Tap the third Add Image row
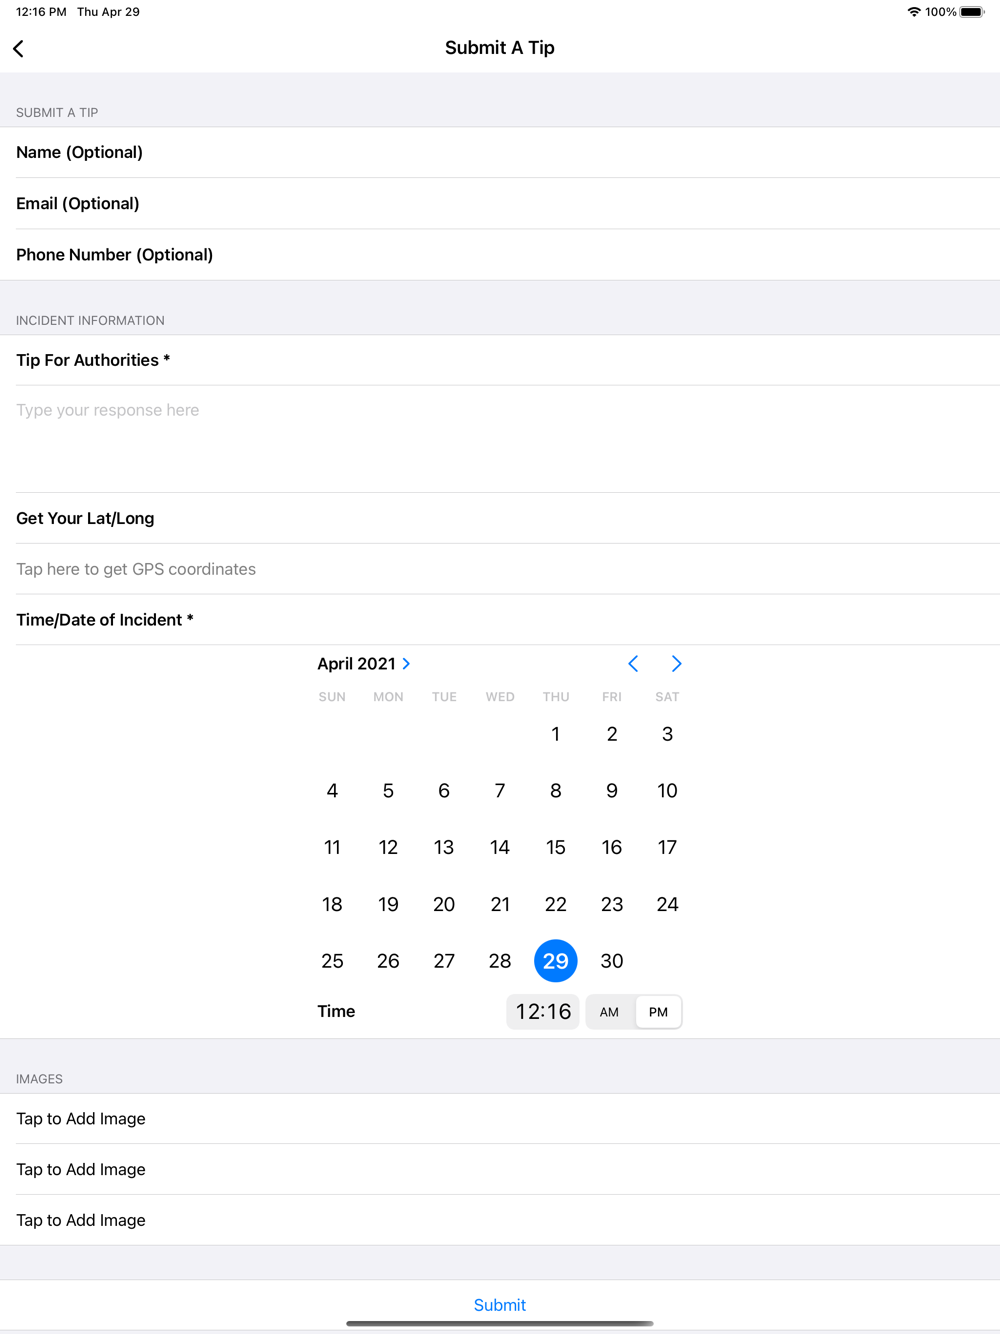Image resolution: width=1000 pixels, height=1334 pixels. point(500,1220)
